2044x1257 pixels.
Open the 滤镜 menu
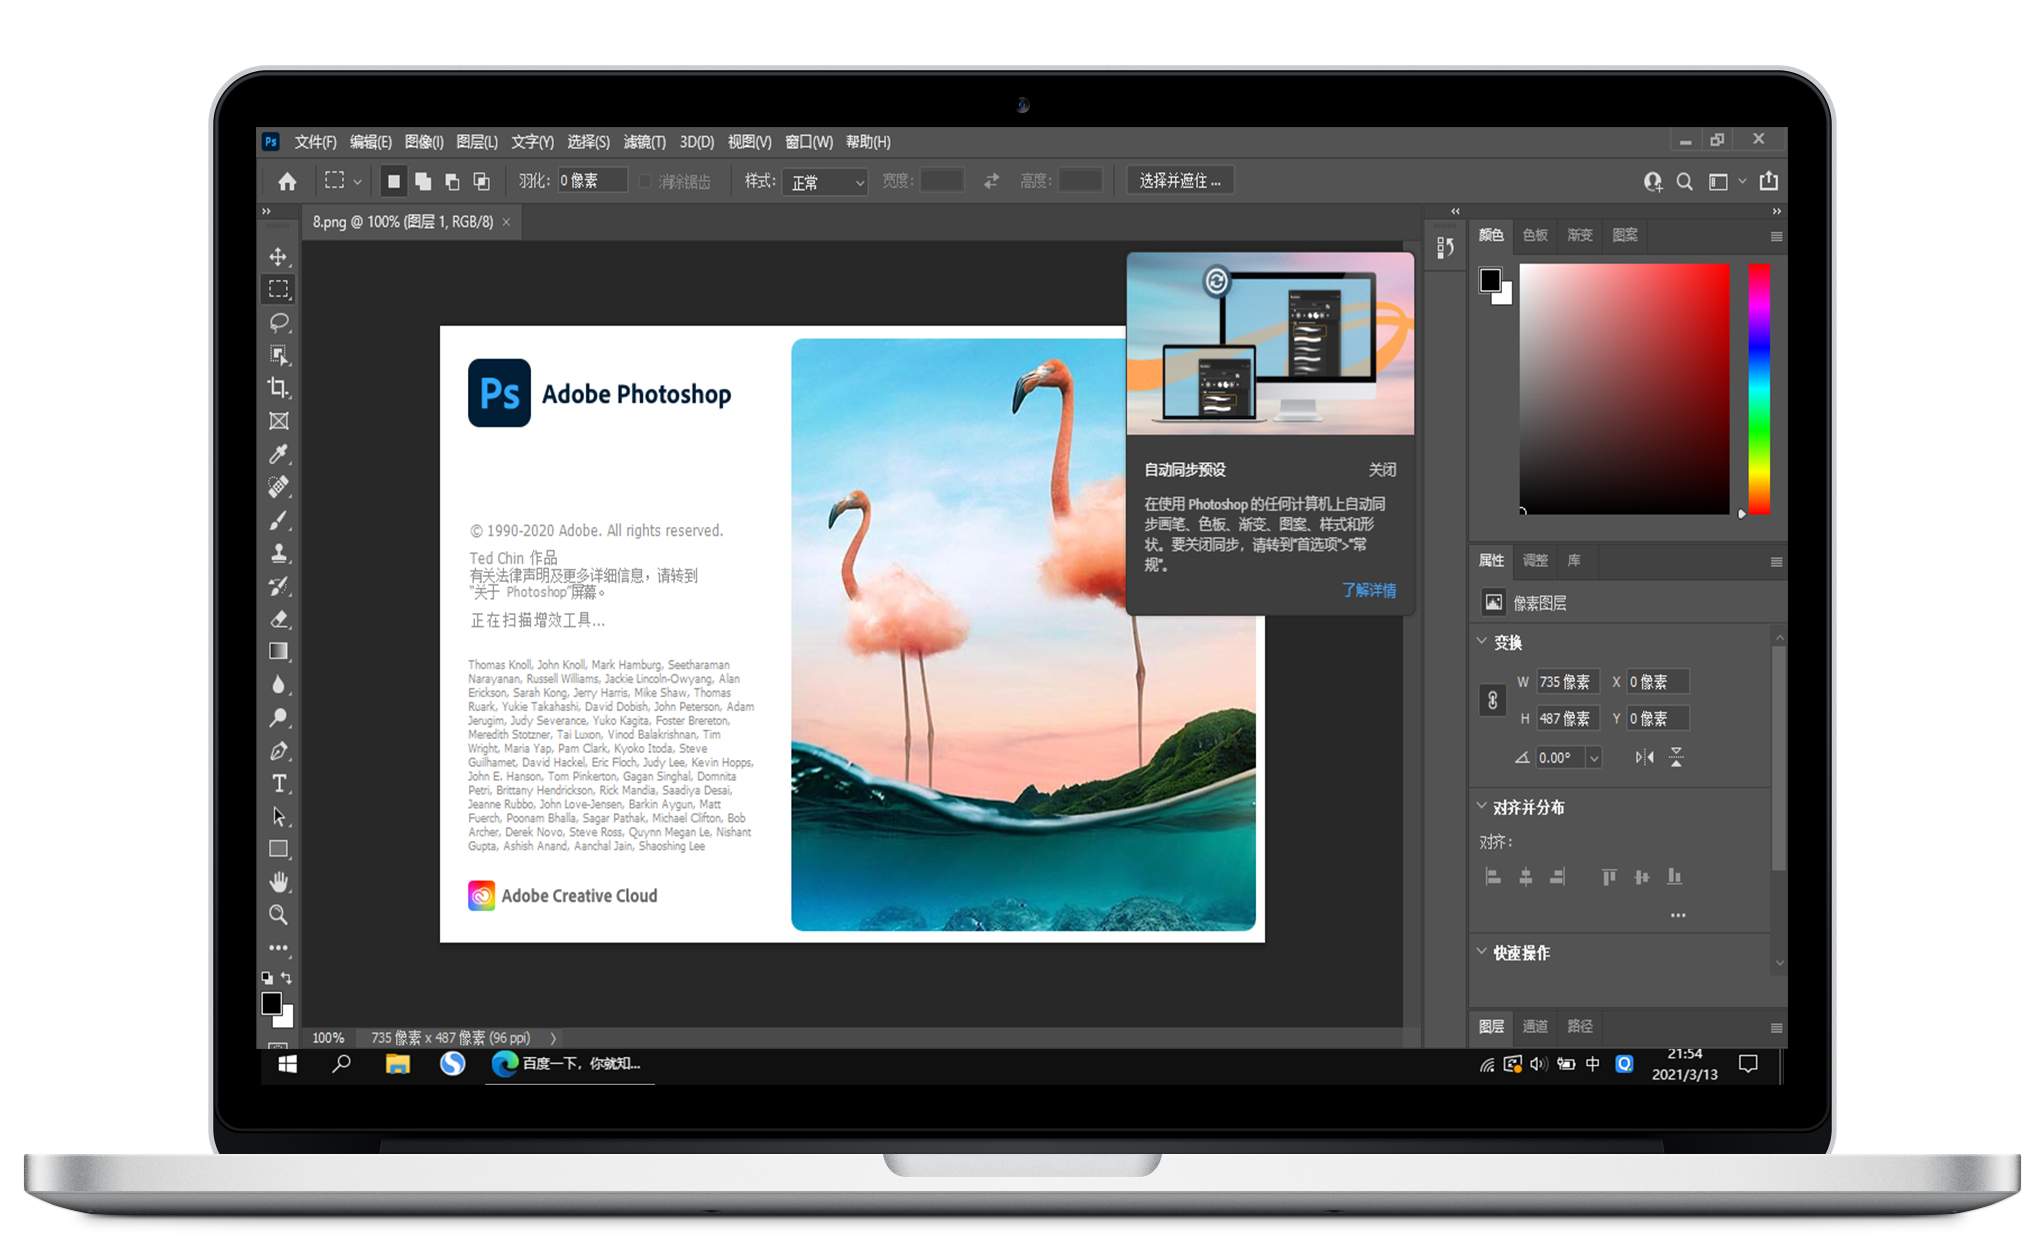coord(645,142)
